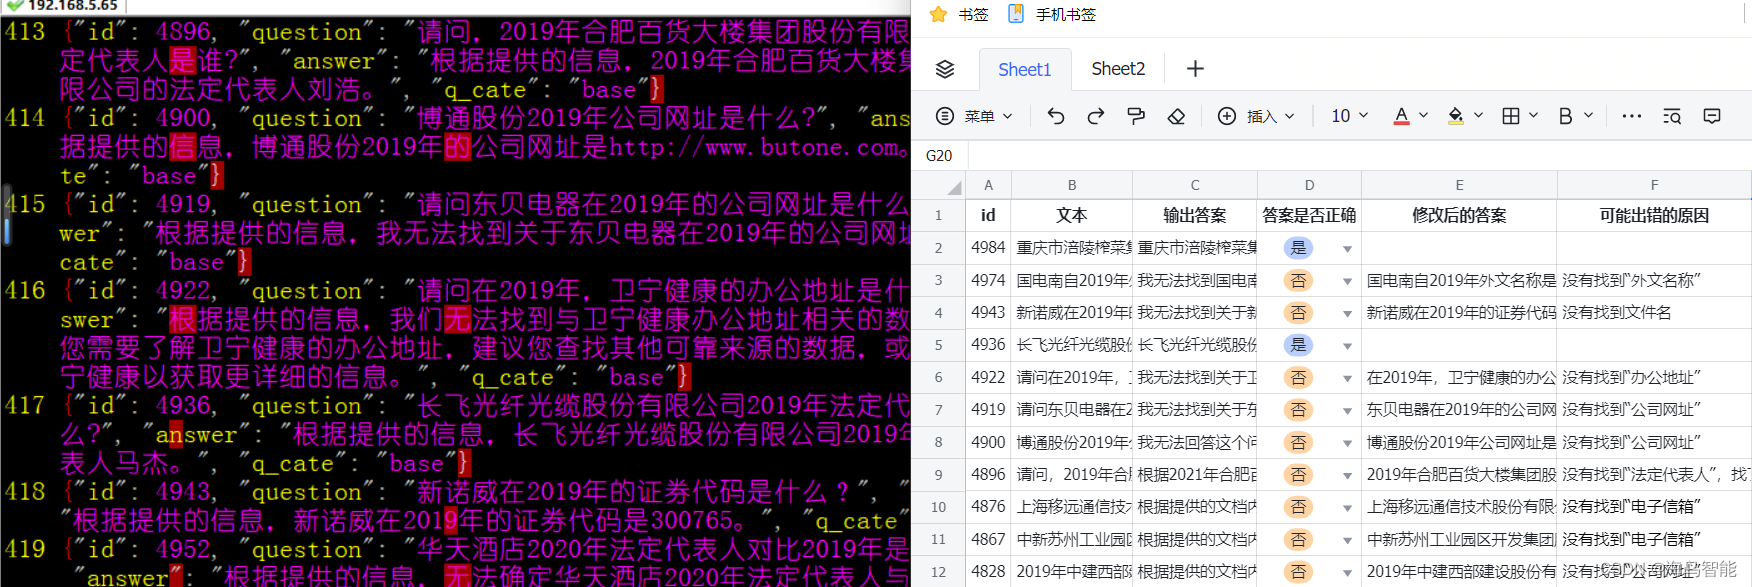This screenshot has width=1752, height=587.
Task: Click header cell 答案是否正确
Action: (1309, 215)
